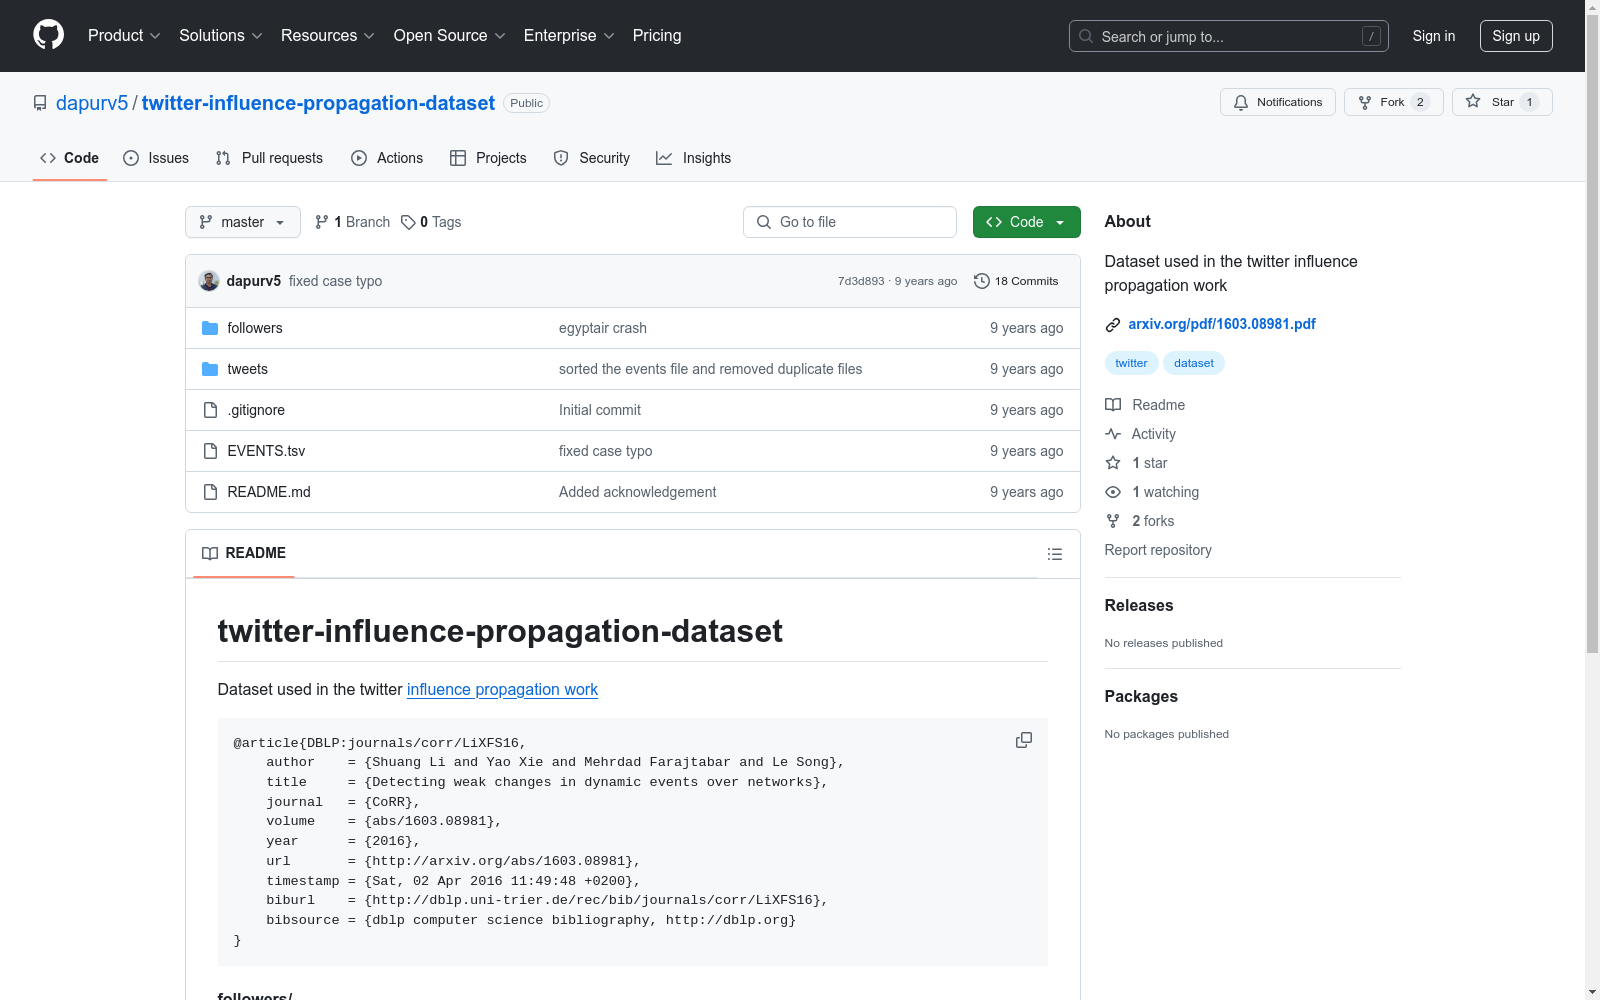Expand the Product menu
Screen dimensions: 1600x1000
click(x=124, y=36)
